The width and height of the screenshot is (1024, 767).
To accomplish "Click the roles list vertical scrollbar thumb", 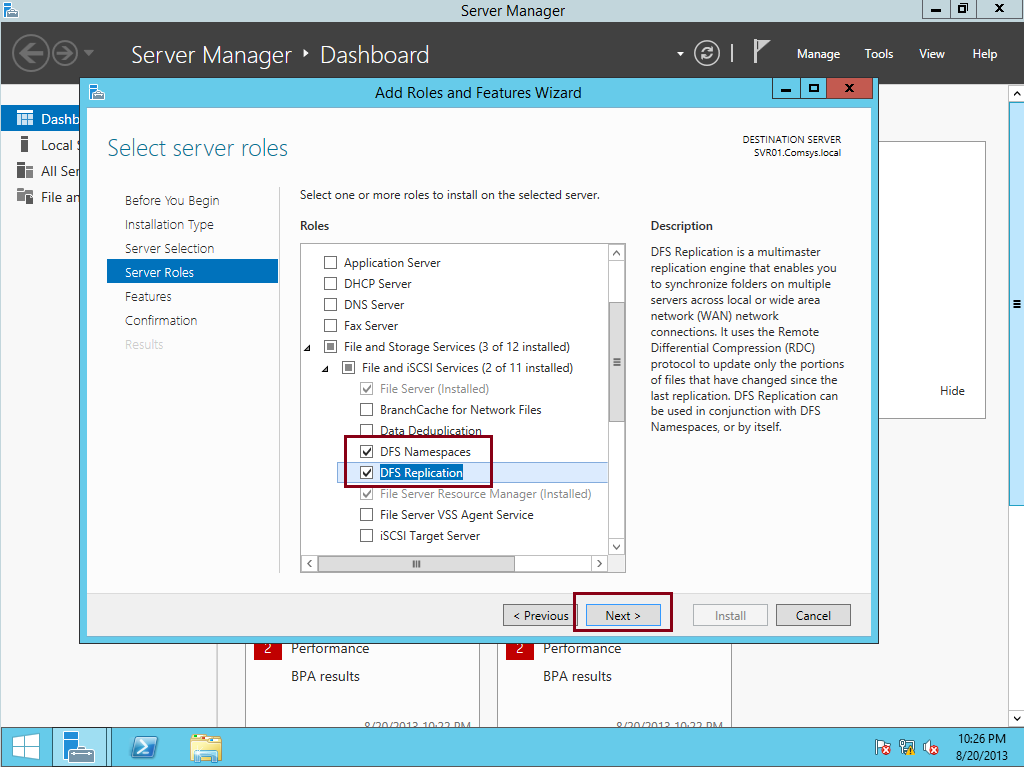I will pos(616,362).
